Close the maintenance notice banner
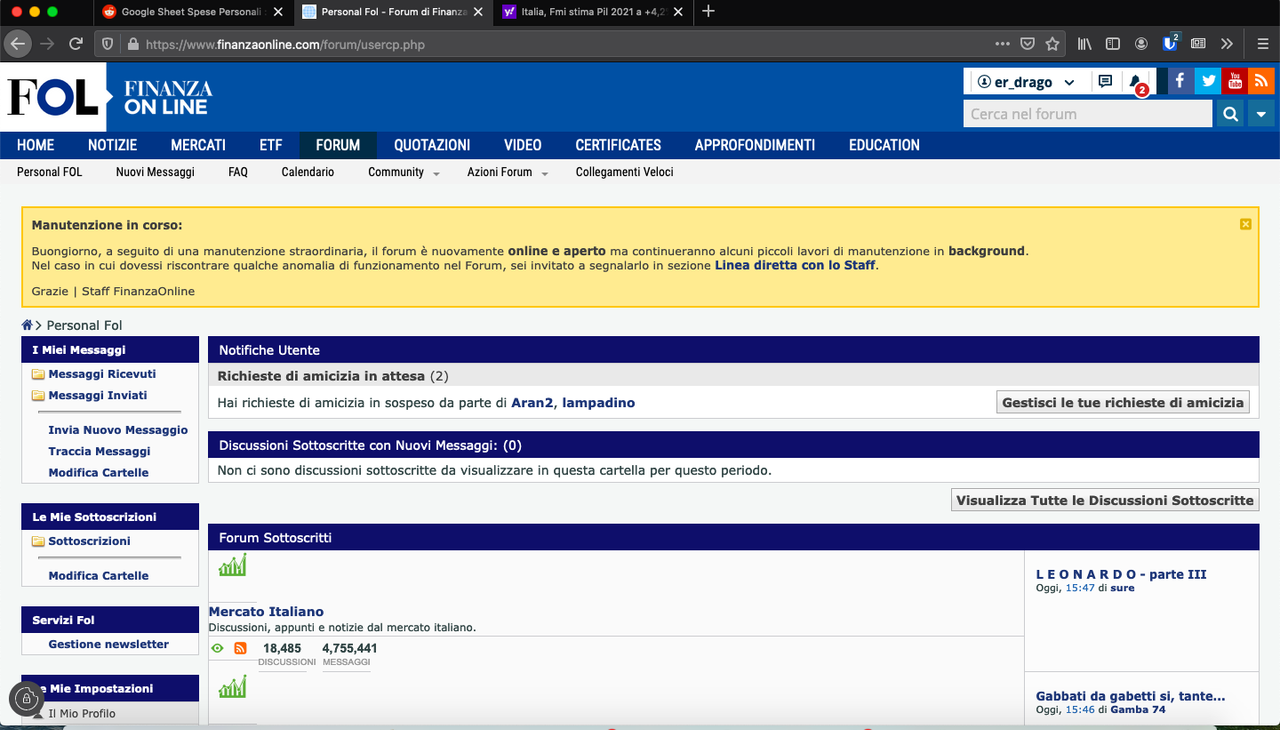 [1245, 224]
